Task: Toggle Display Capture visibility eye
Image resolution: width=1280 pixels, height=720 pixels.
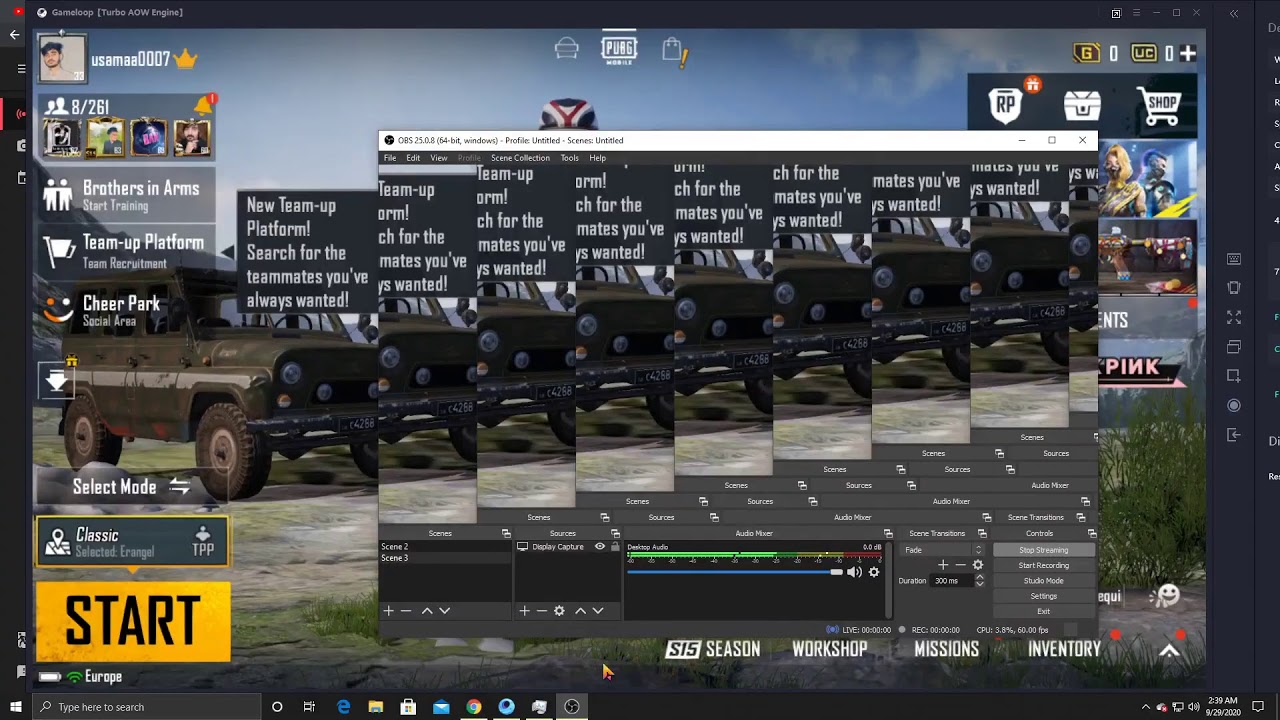Action: [x=600, y=547]
